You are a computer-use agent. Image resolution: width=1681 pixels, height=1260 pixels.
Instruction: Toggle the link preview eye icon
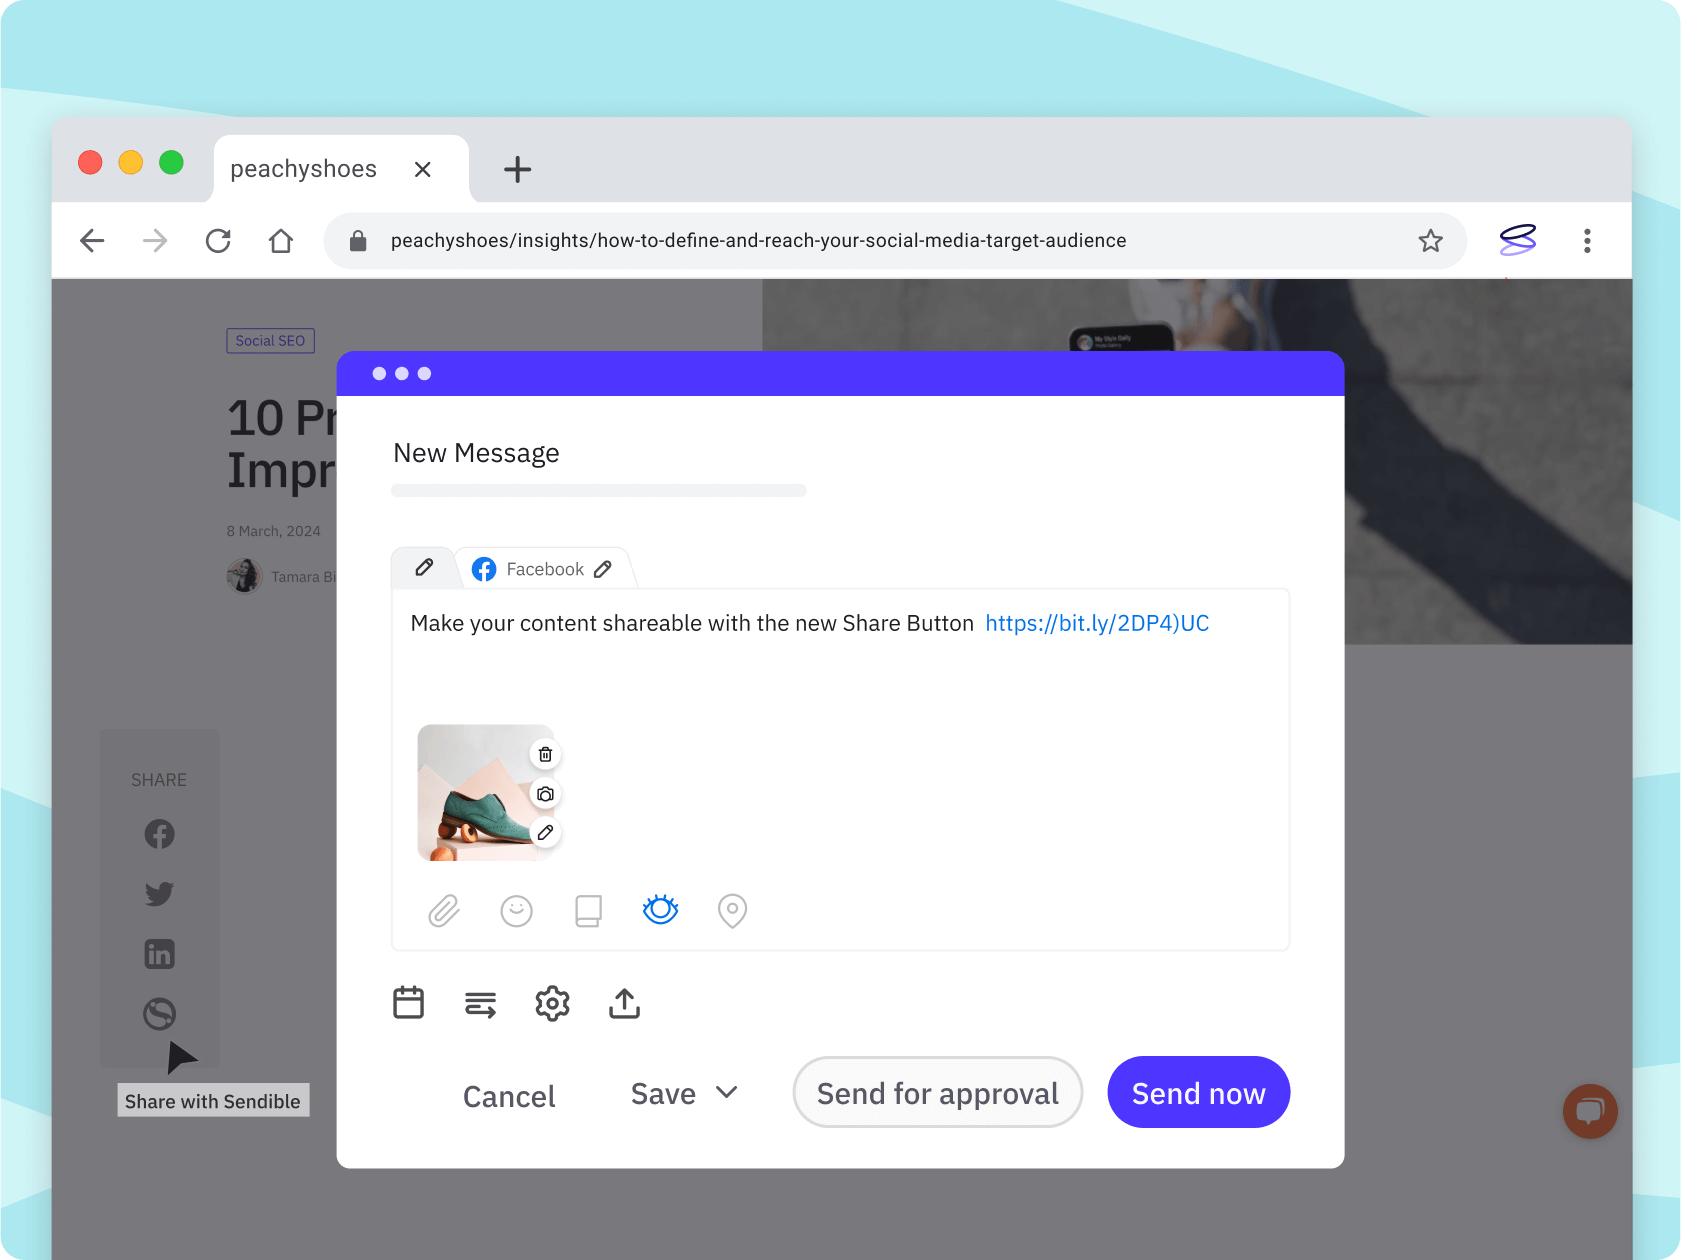coord(660,910)
